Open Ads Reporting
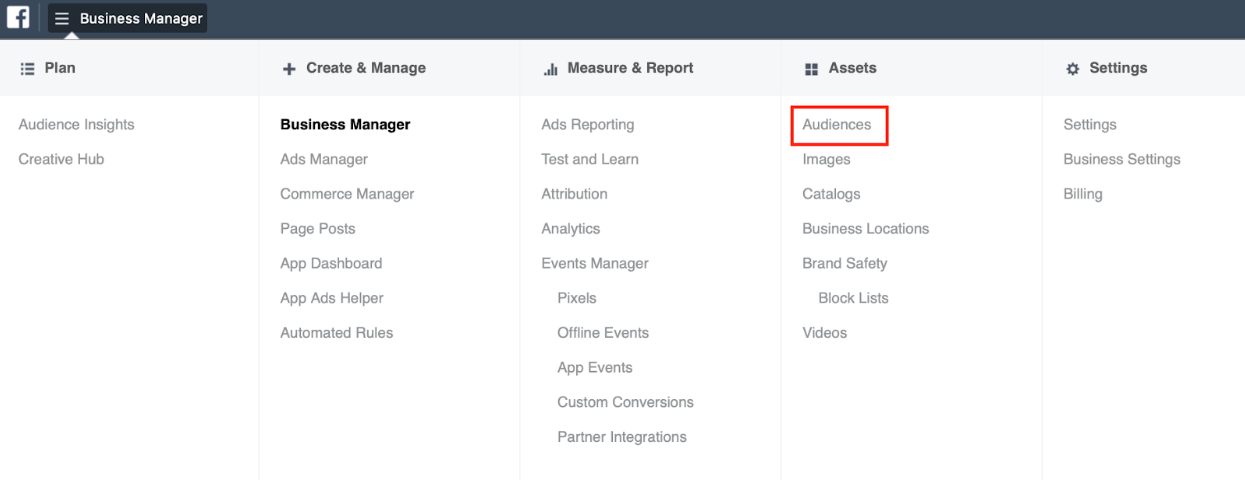The image size is (1245, 493). (x=588, y=125)
